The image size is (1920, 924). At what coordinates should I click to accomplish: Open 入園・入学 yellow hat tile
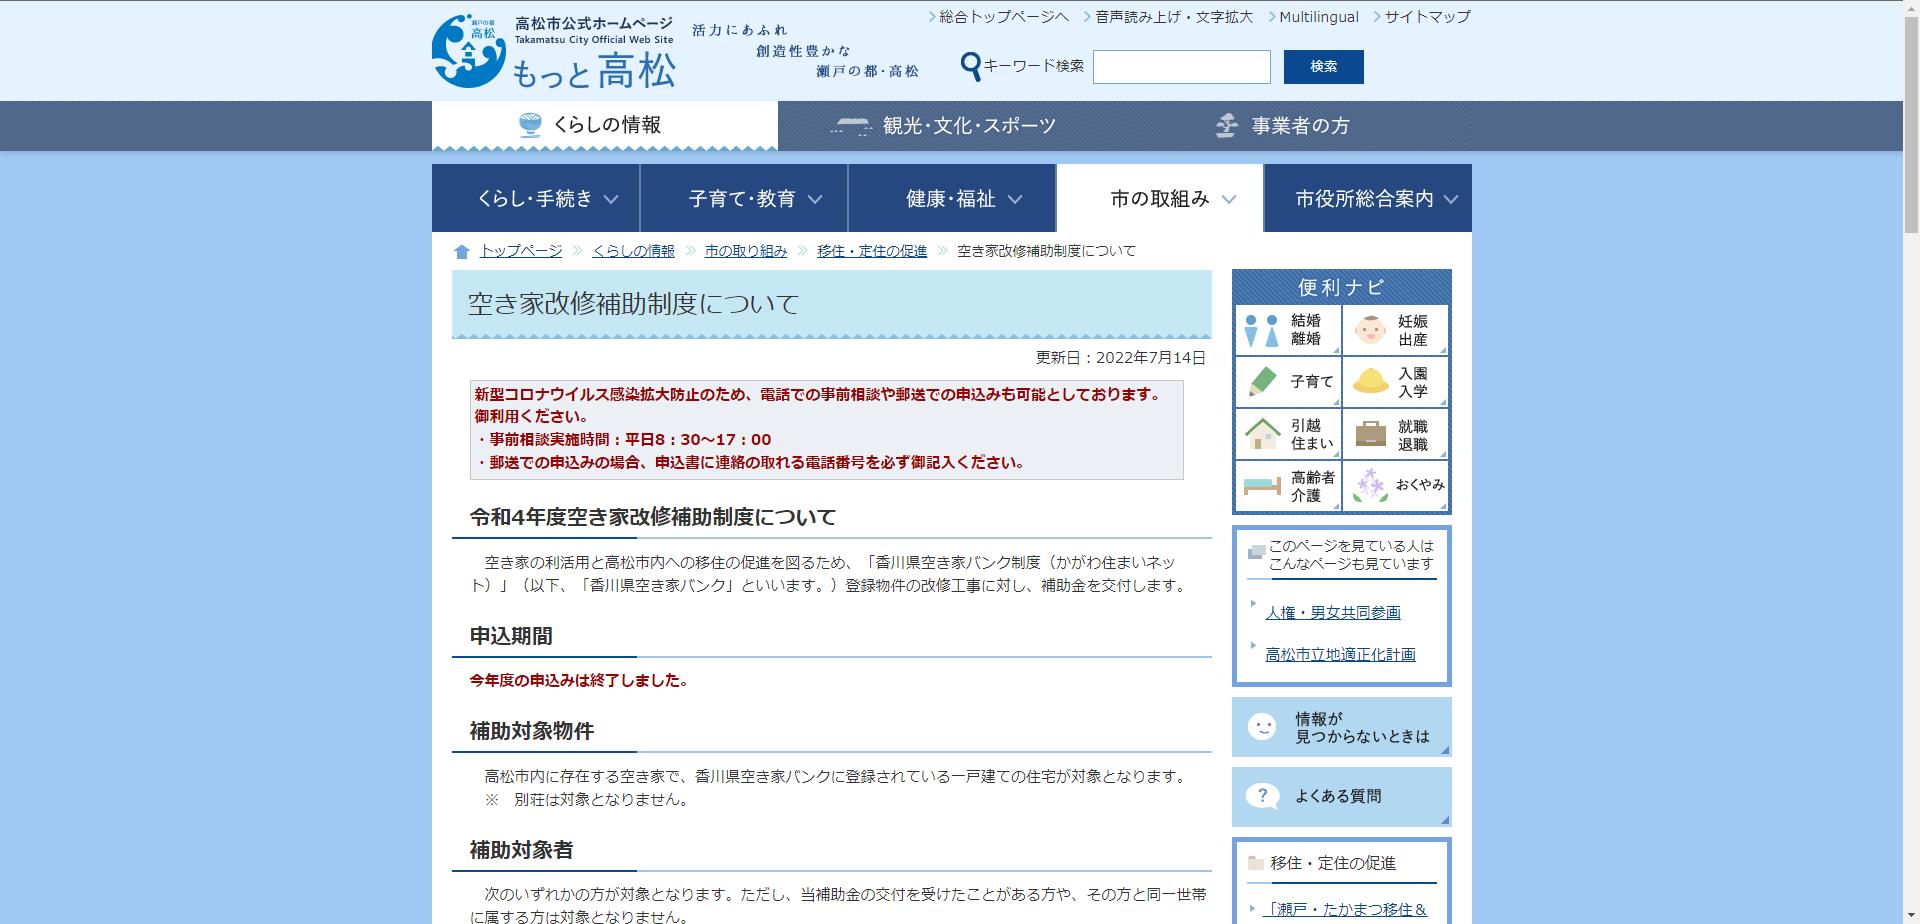pos(1395,382)
